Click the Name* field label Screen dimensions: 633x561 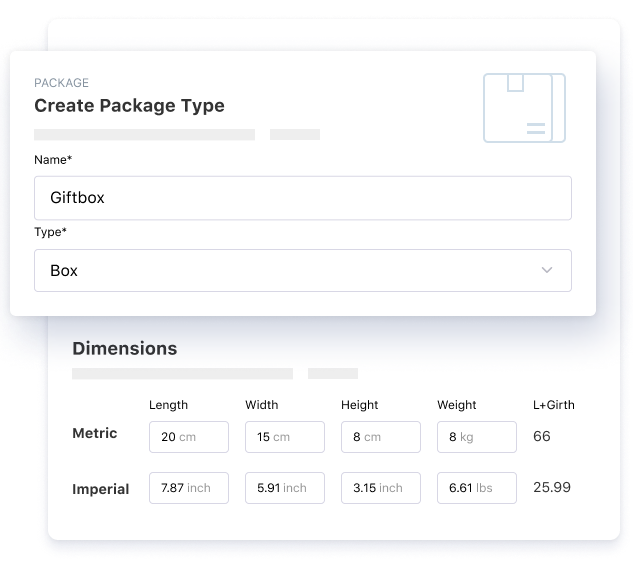pos(53,160)
